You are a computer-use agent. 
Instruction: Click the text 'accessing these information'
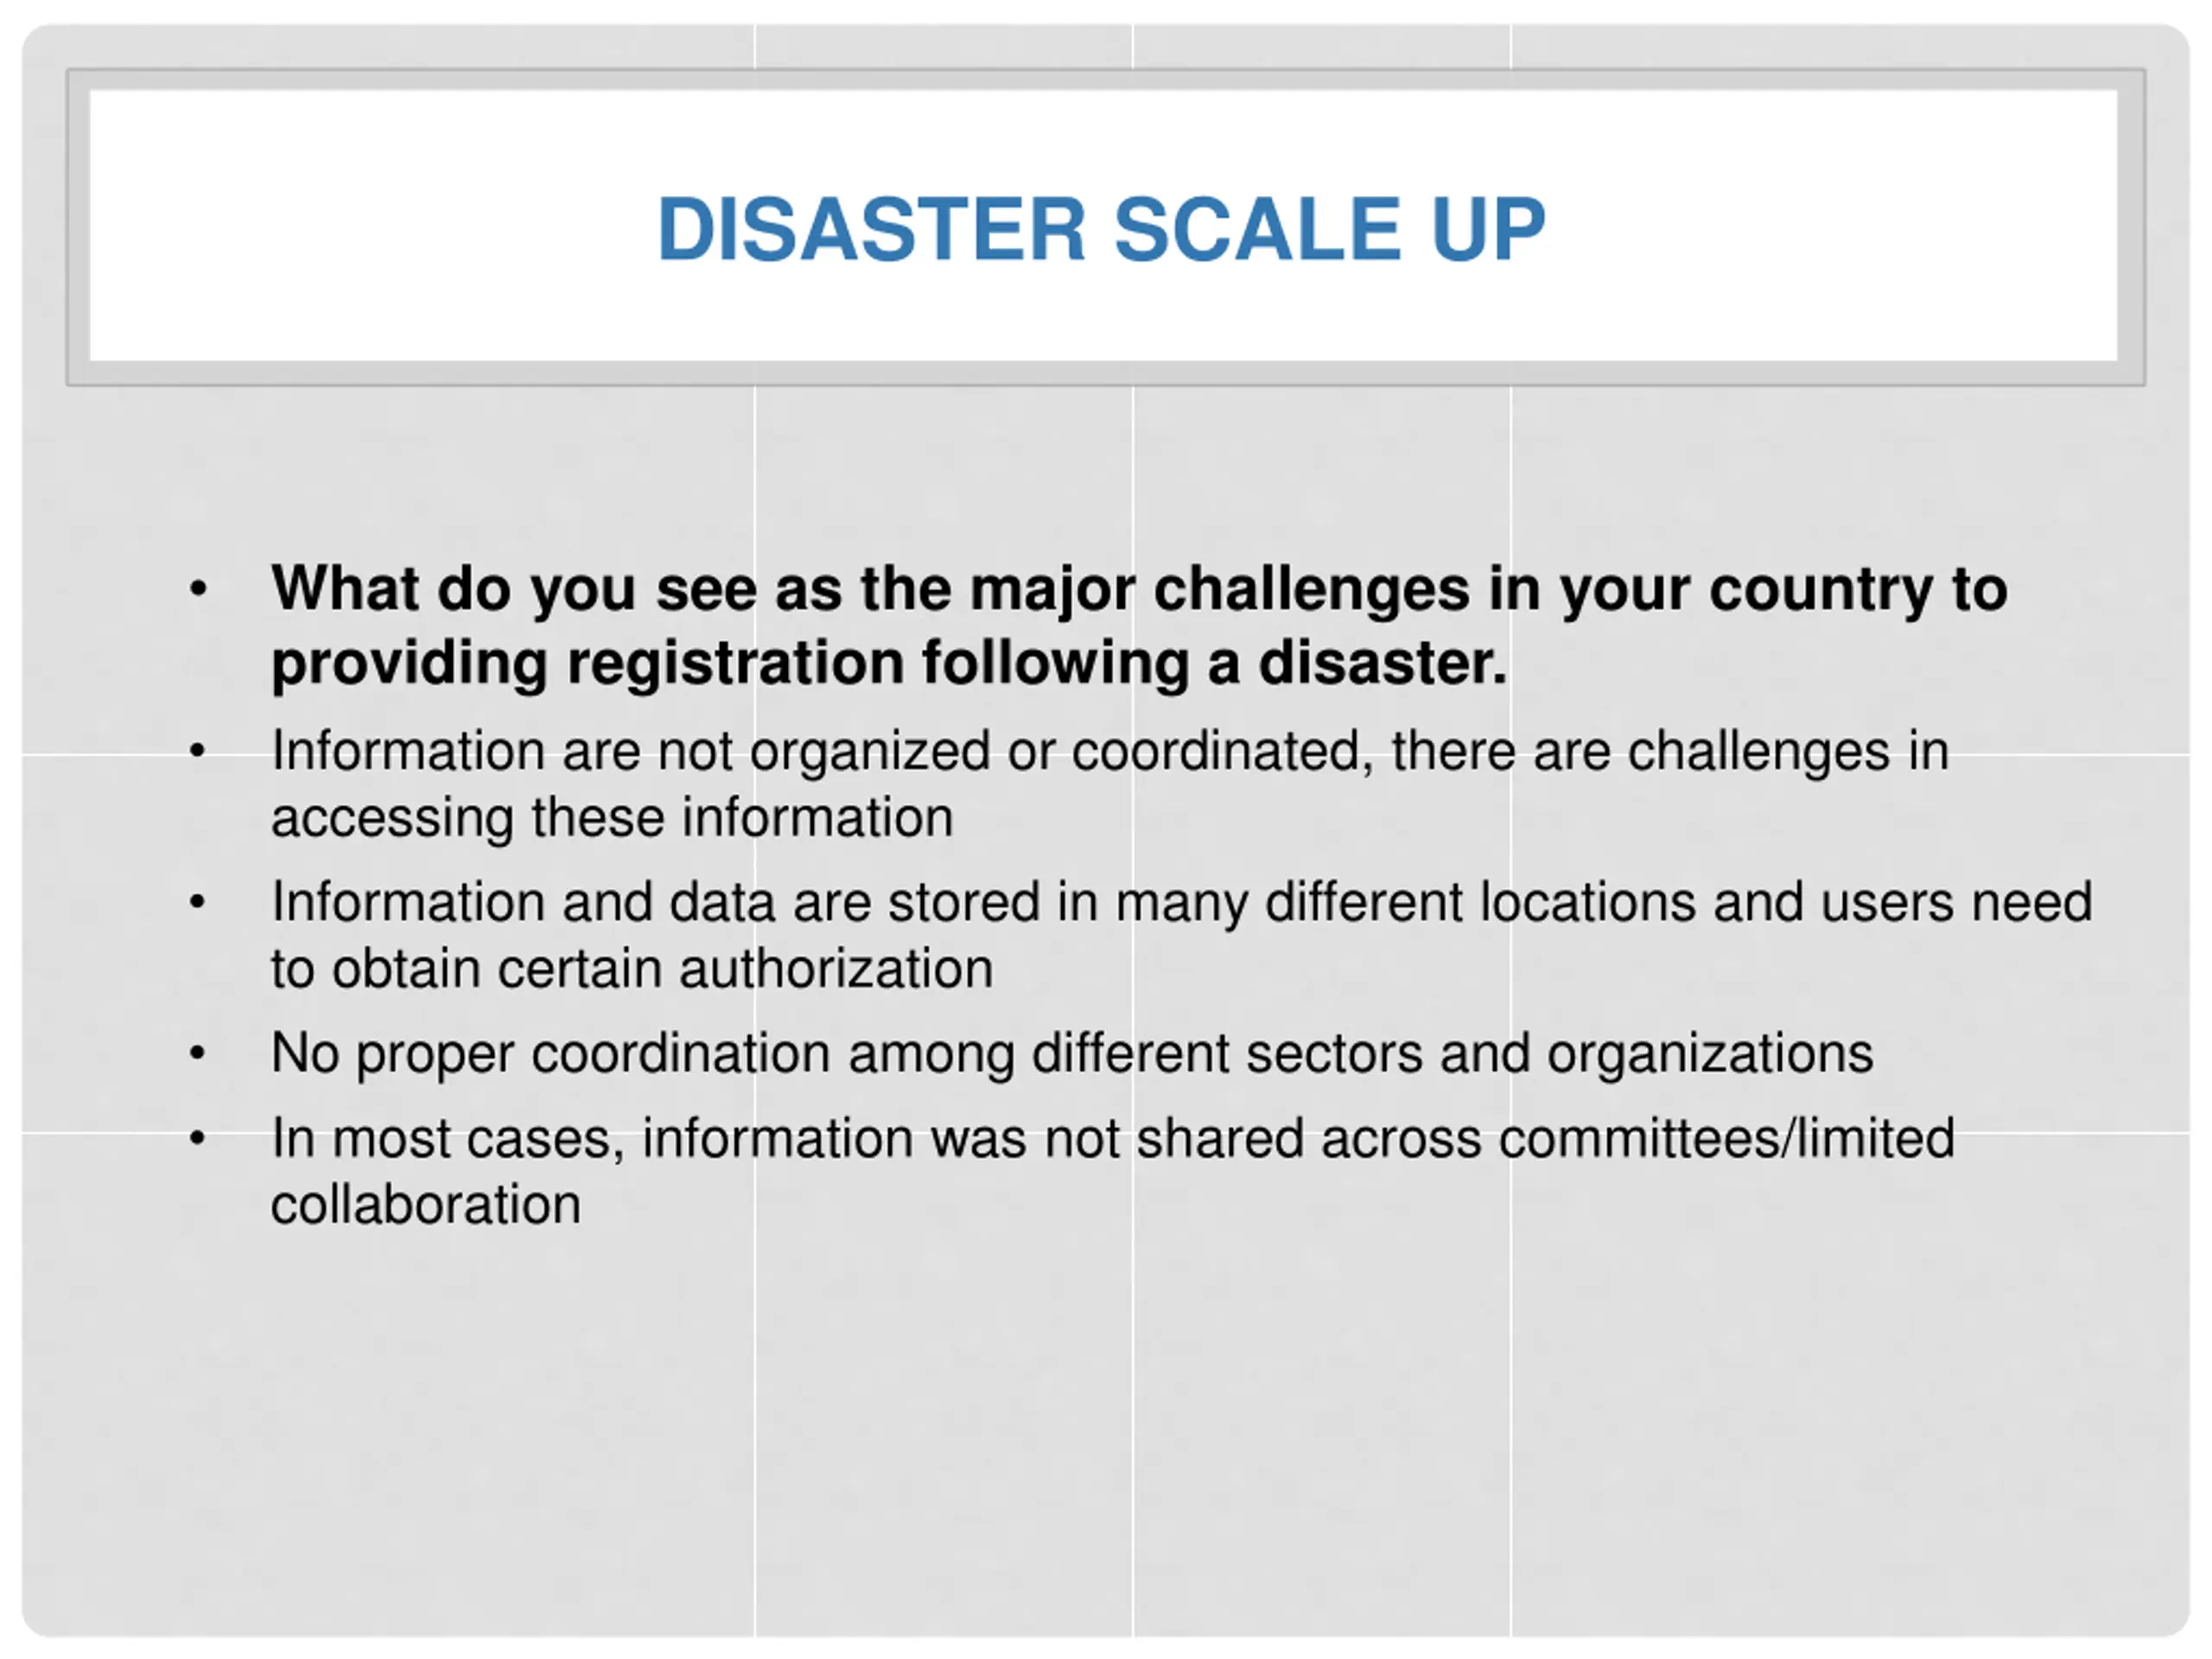click(x=612, y=818)
